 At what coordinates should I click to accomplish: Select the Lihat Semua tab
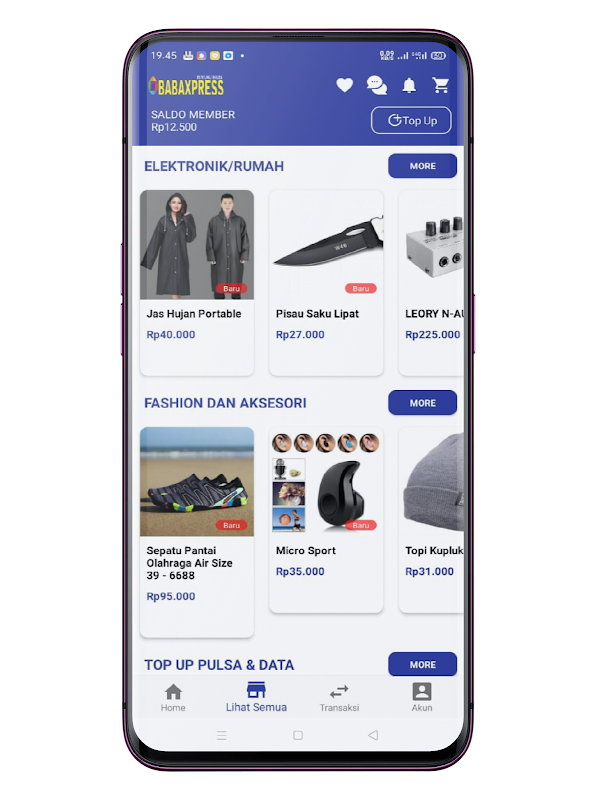256,697
